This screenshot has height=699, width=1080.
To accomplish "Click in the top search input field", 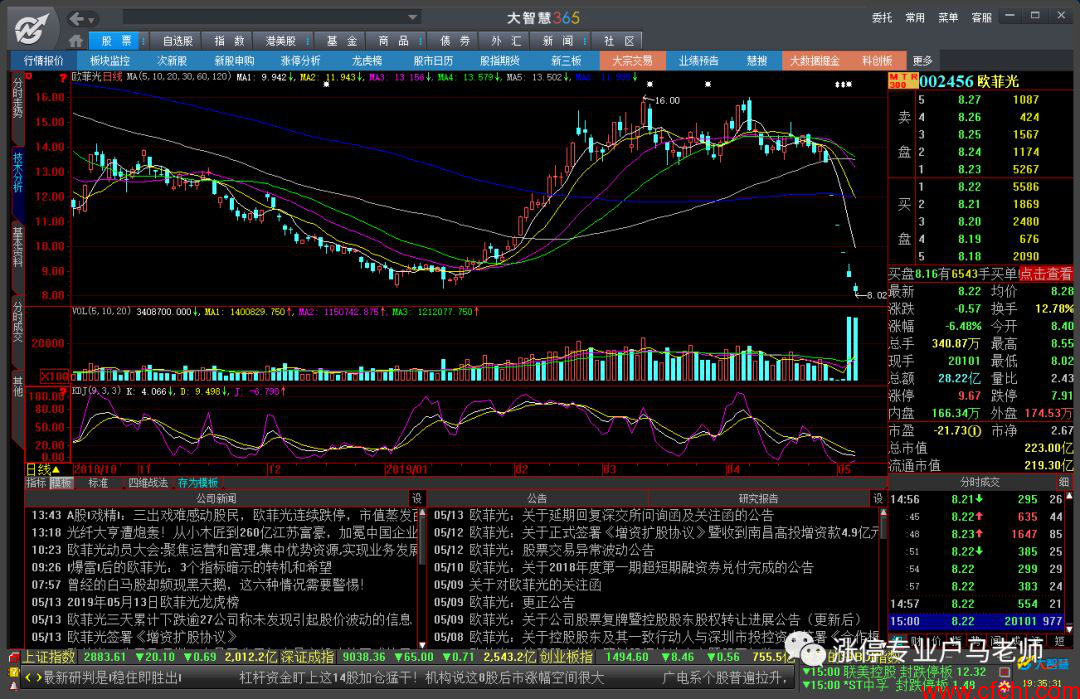I will [x=264, y=18].
